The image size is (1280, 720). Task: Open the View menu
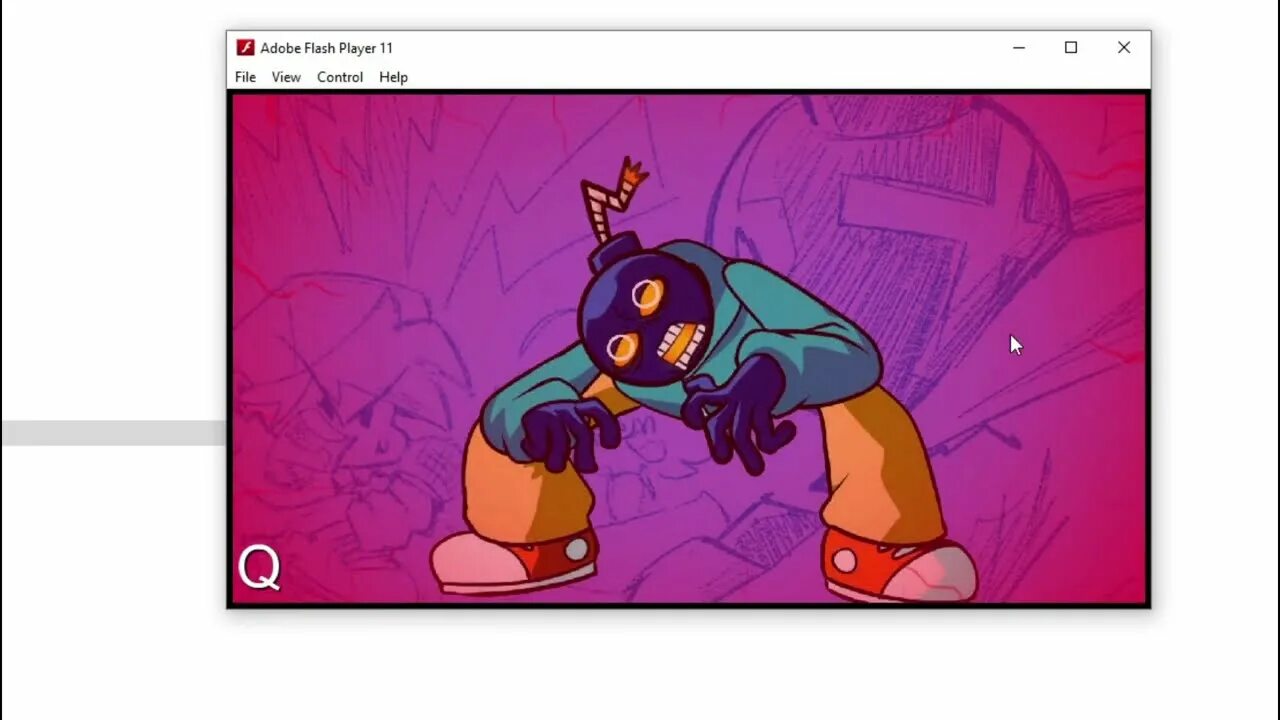tap(286, 77)
